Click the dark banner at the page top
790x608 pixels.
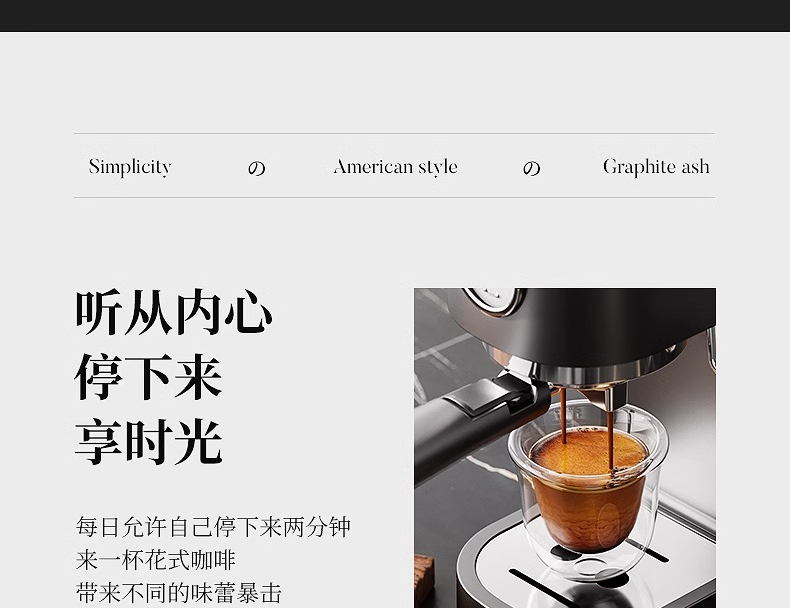click(x=395, y=15)
